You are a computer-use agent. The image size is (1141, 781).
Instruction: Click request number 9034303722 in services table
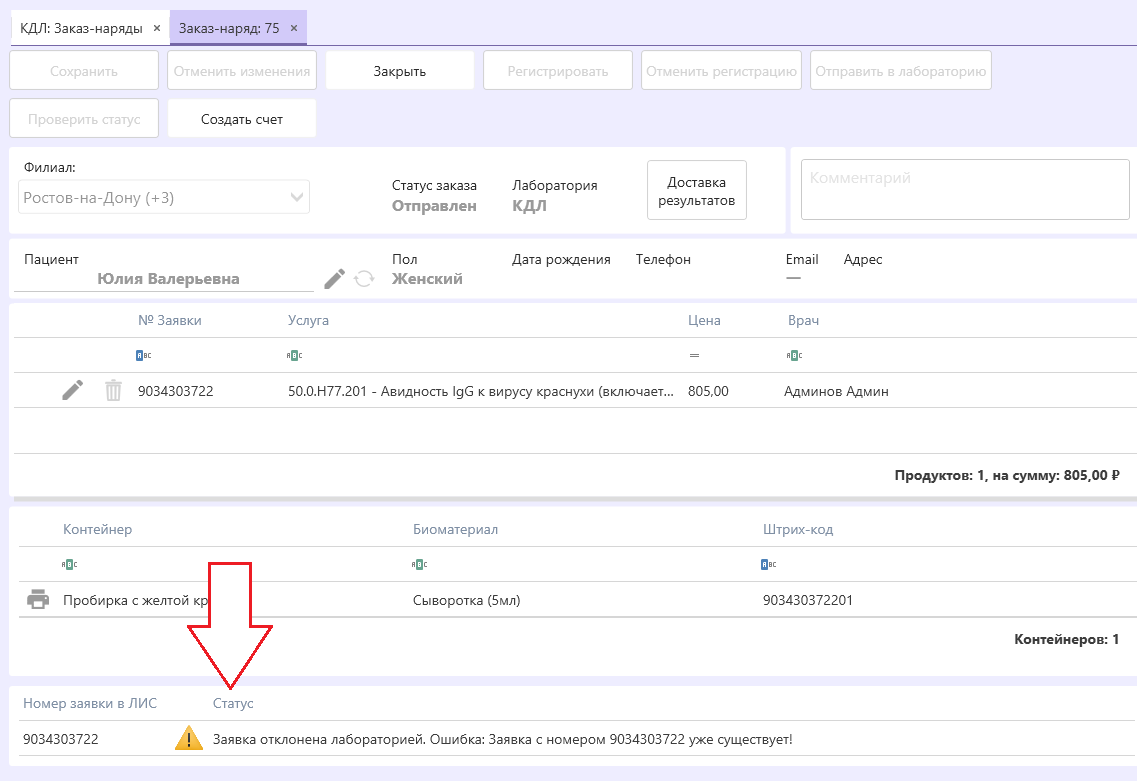(x=175, y=391)
